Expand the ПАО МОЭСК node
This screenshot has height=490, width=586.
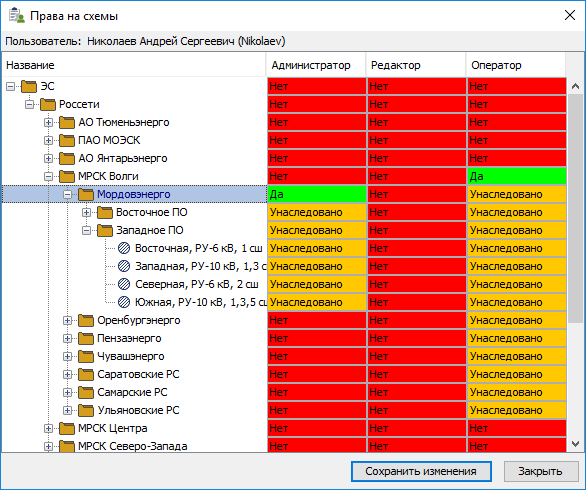coord(49,141)
